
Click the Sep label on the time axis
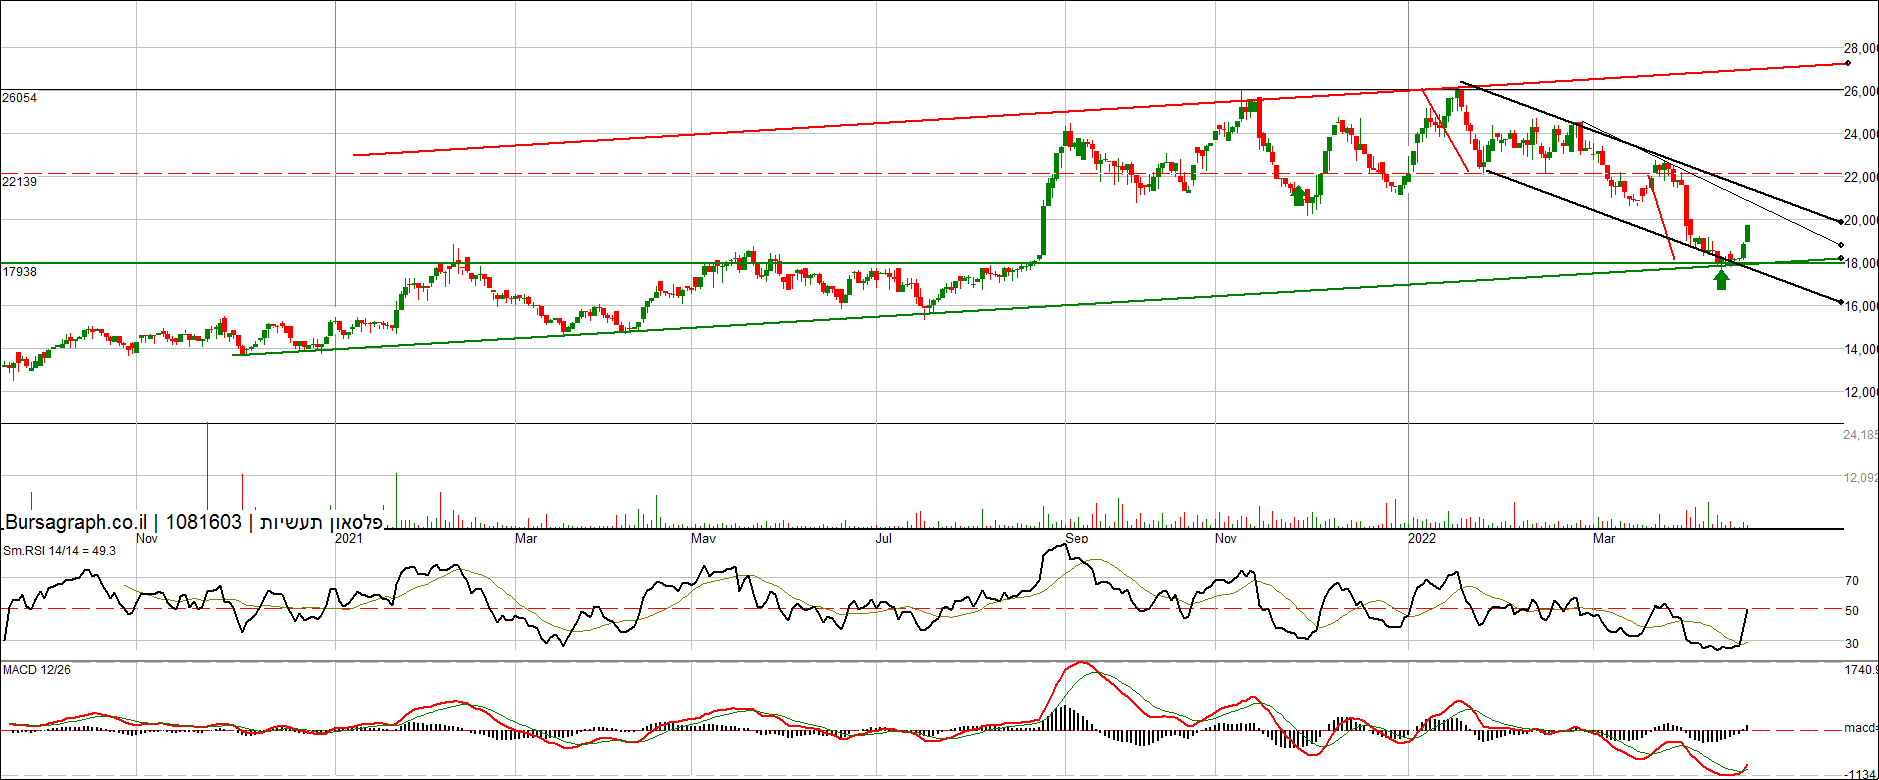coord(1077,539)
